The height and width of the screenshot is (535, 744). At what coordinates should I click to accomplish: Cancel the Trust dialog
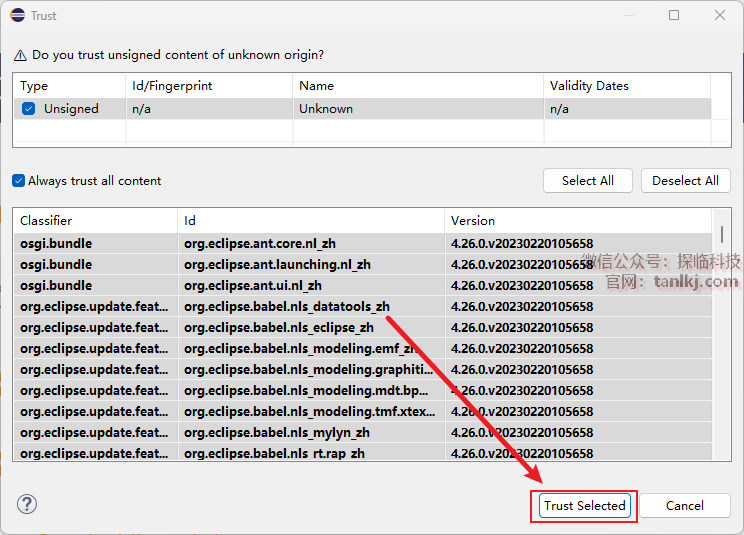(x=685, y=505)
